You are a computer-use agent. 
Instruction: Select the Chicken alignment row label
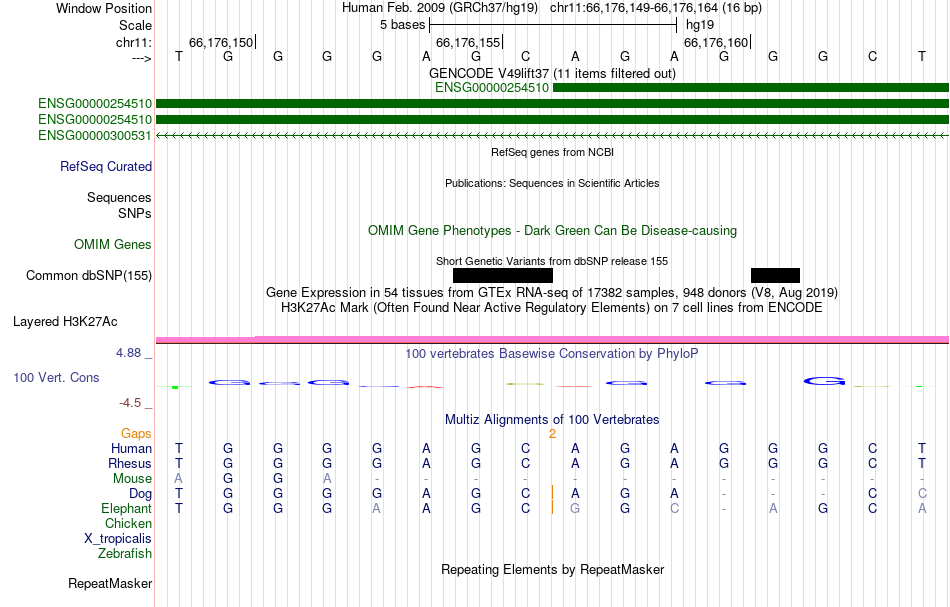point(128,523)
